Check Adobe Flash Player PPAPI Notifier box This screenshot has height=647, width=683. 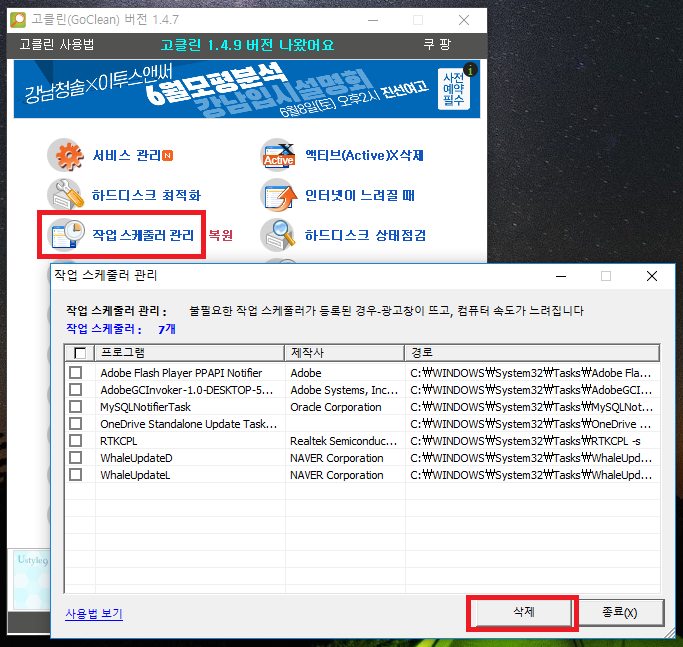76,373
